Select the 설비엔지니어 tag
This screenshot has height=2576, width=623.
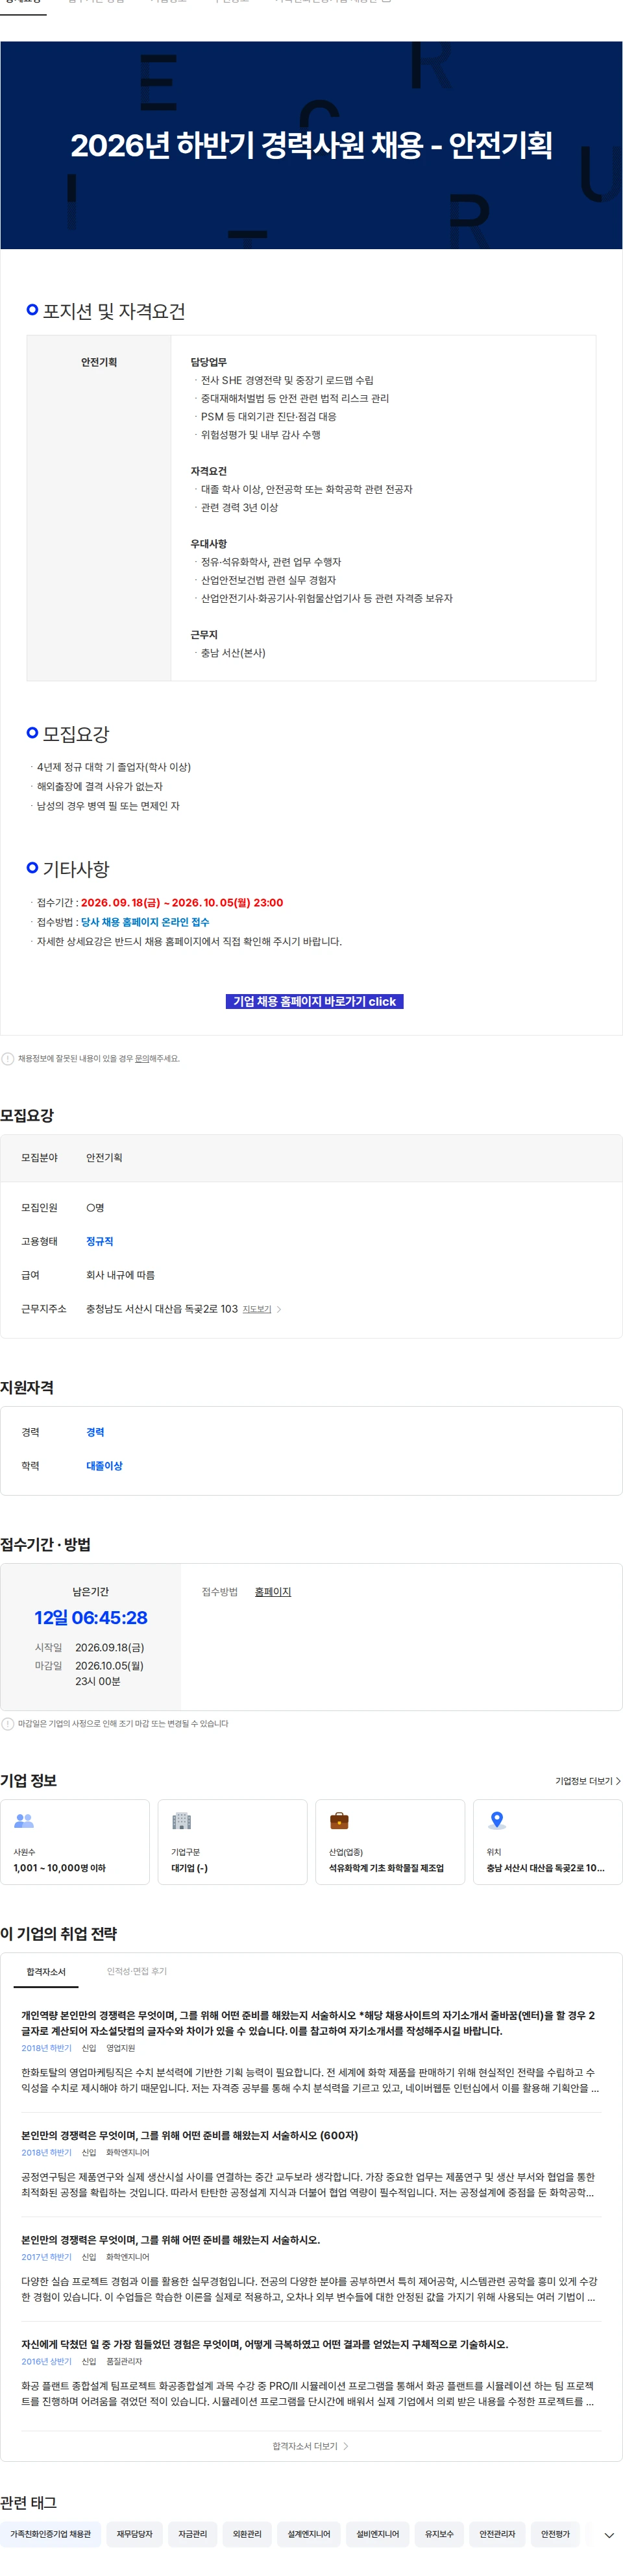pos(377,2534)
